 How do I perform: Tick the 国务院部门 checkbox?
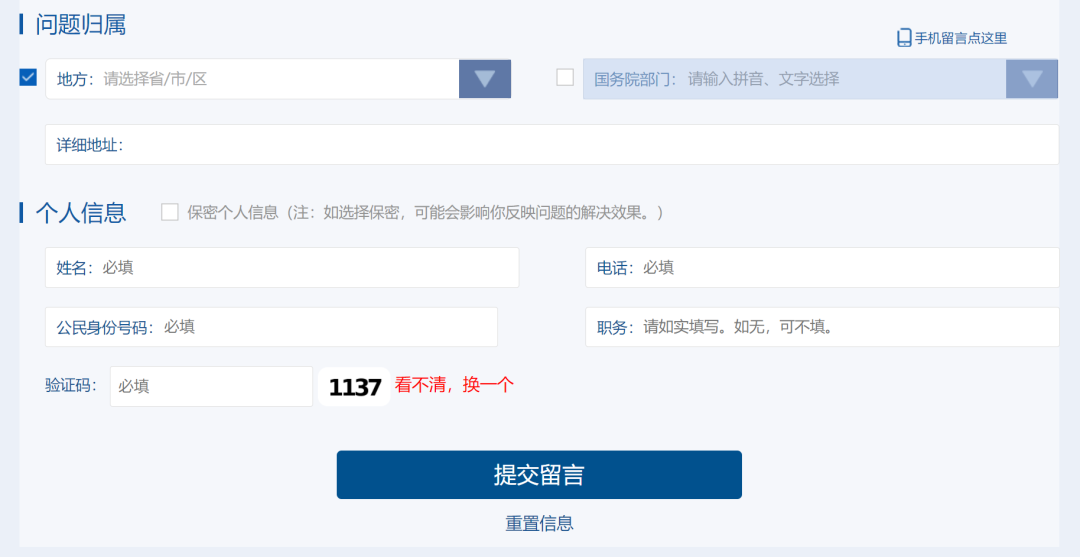565,77
